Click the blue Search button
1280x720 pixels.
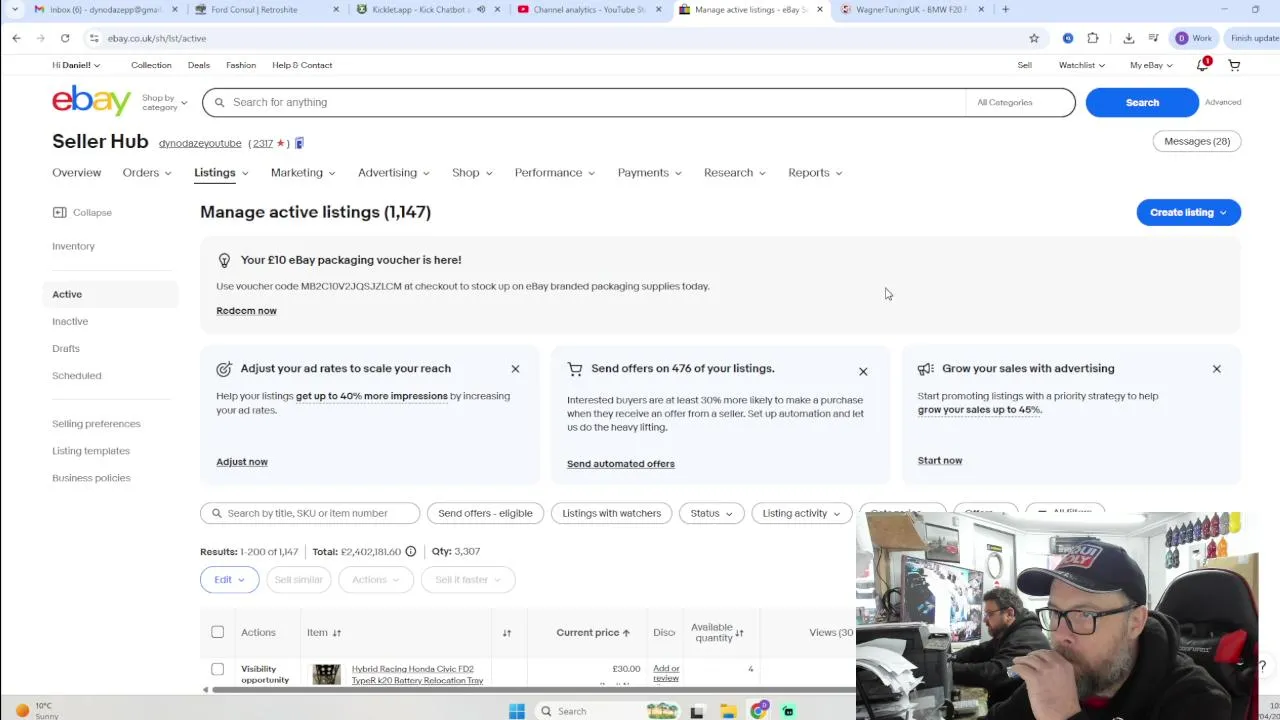(x=1142, y=102)
